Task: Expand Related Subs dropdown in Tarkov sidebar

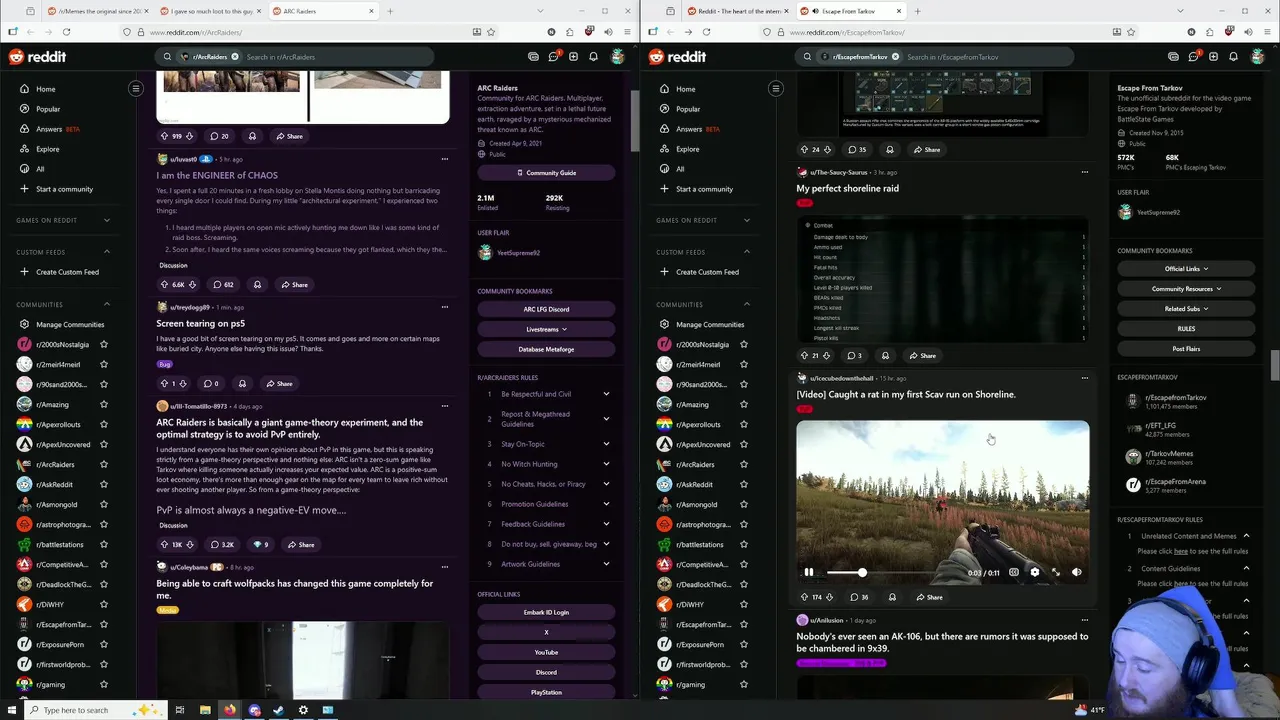Action: pyautogui.click(x=1186, y=308)
